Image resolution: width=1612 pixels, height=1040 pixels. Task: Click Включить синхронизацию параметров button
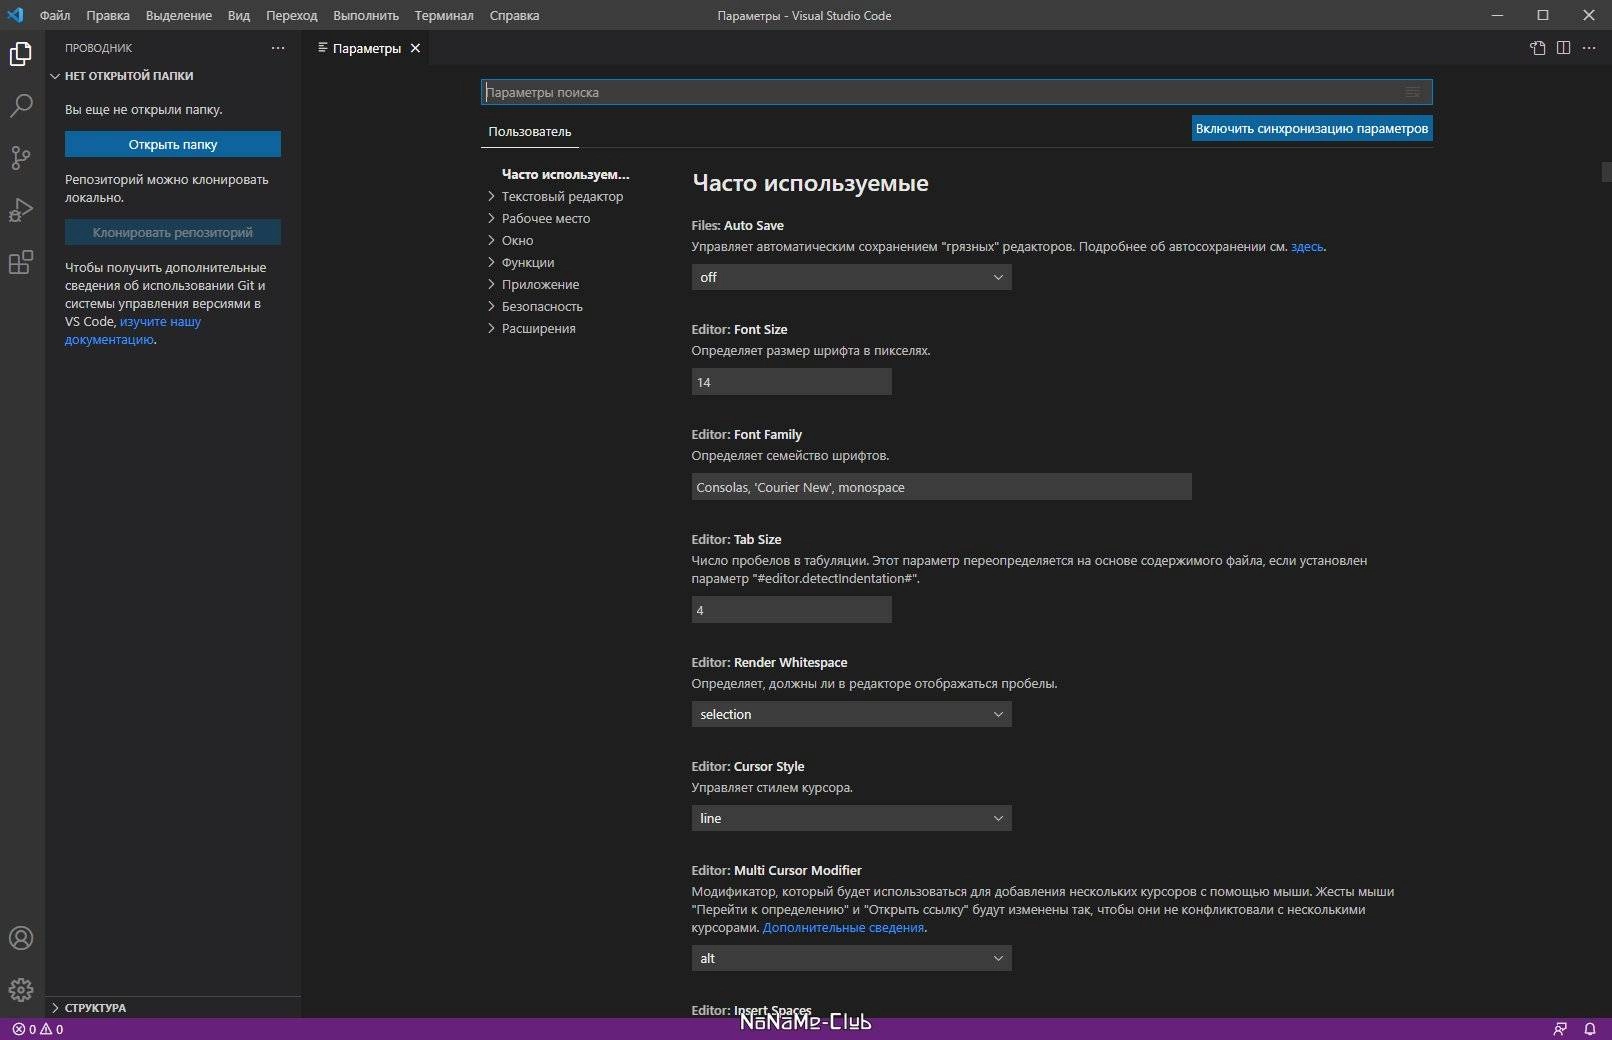tap(1312, 128)
